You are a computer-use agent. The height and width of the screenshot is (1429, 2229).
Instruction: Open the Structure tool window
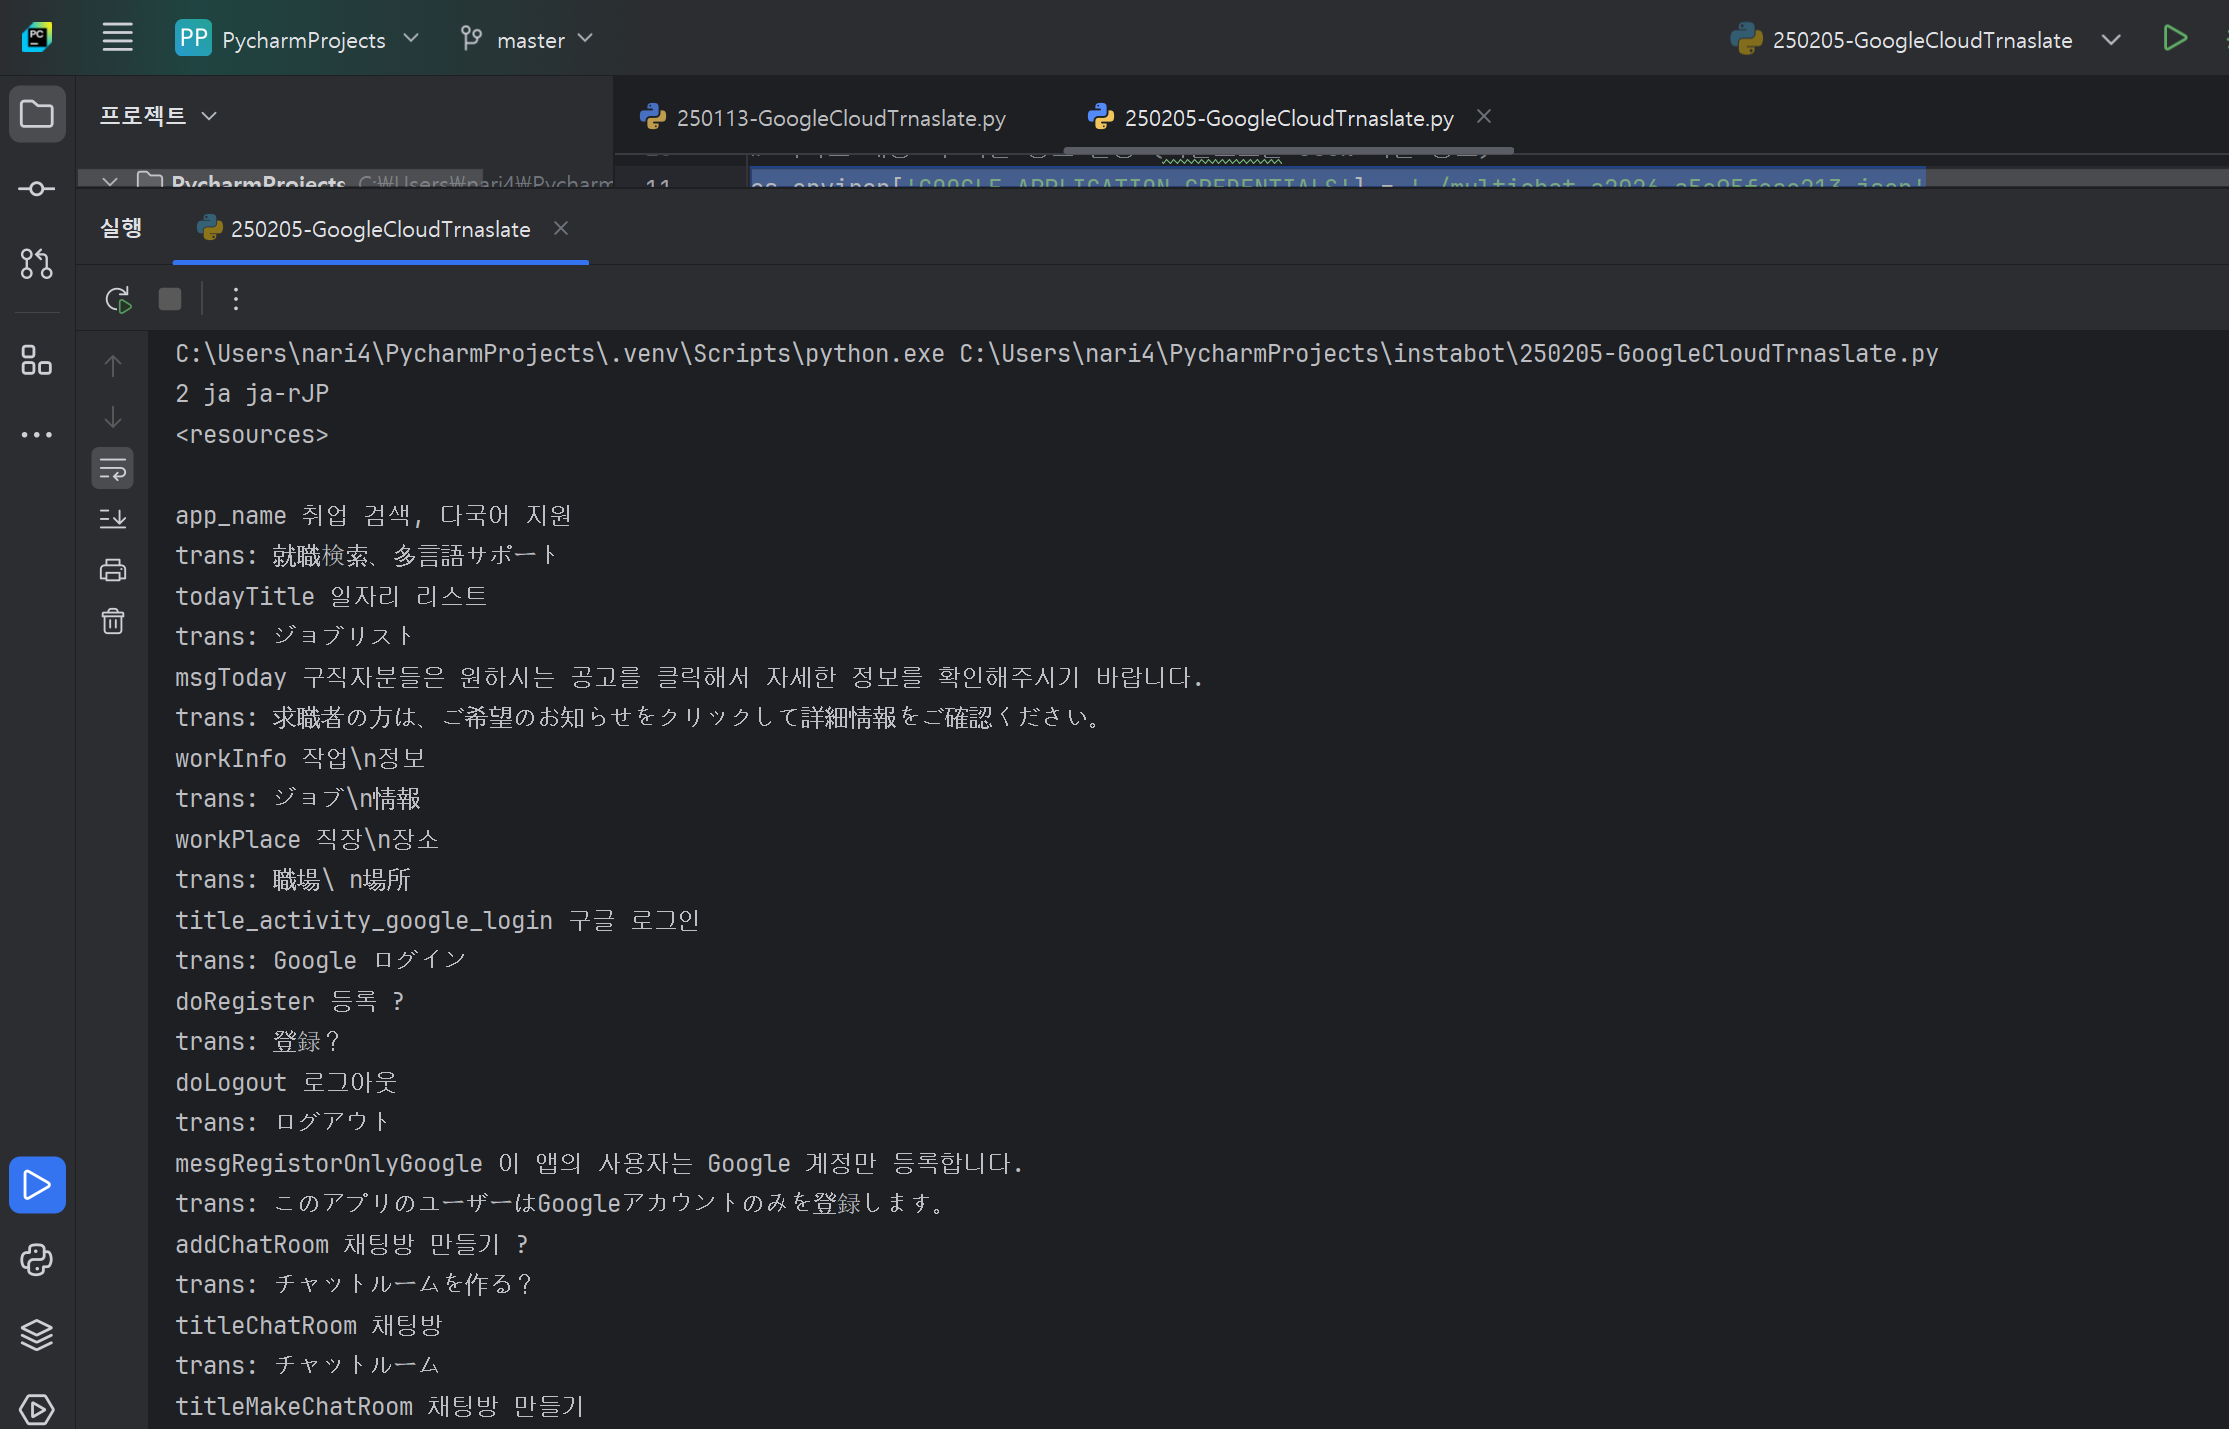point(37,360)
